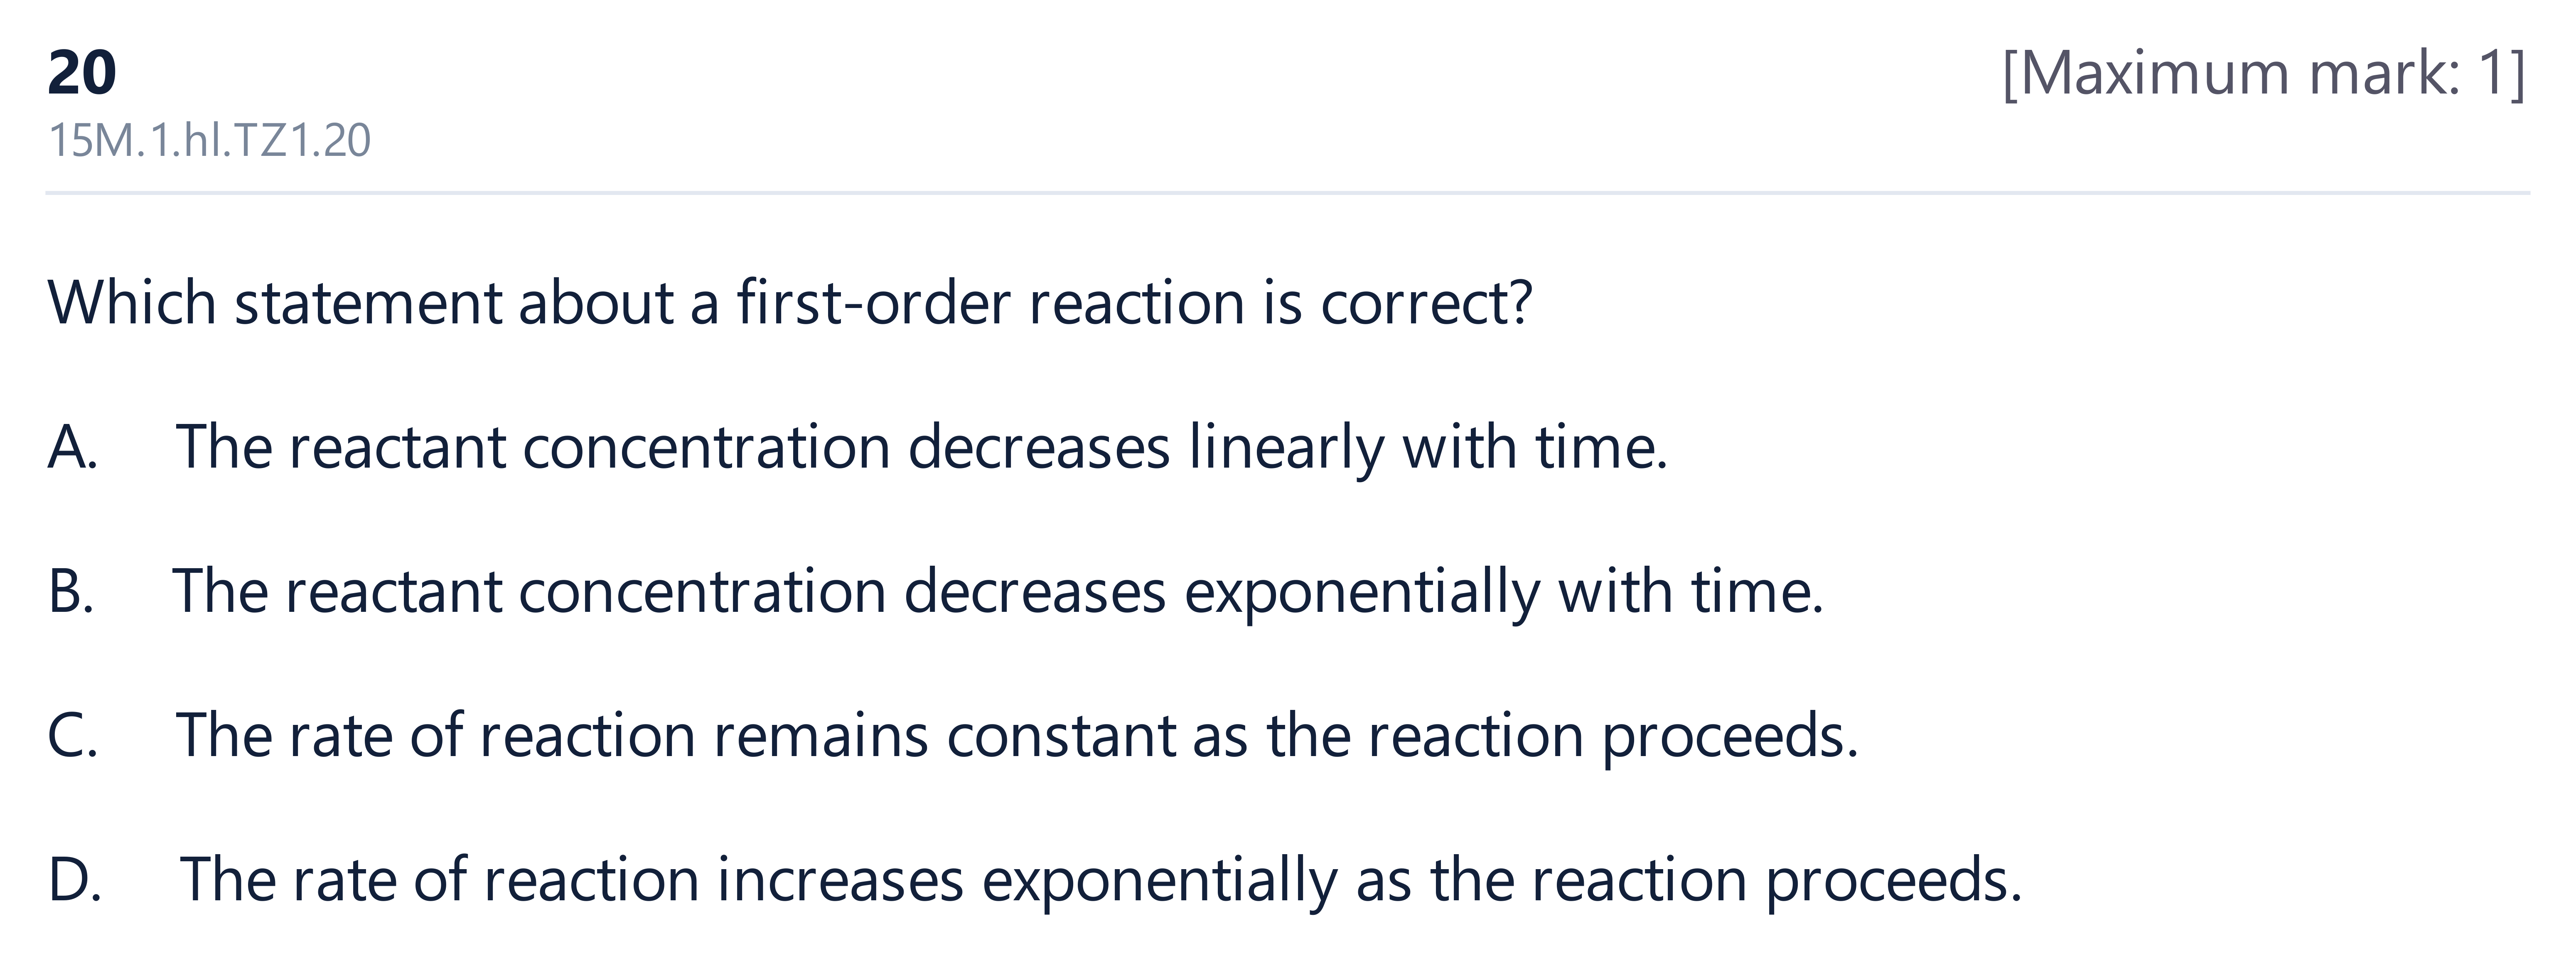Select answer option letter B
The image size is (2576, 956).
click(x=71, y=591)
